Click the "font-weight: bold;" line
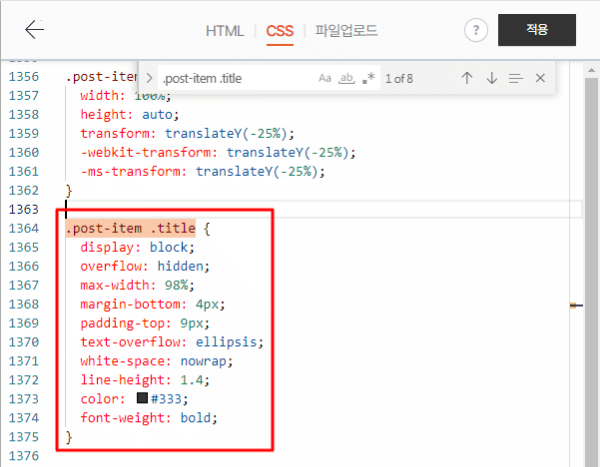This screenshot has height=467, width=600. 149,418
